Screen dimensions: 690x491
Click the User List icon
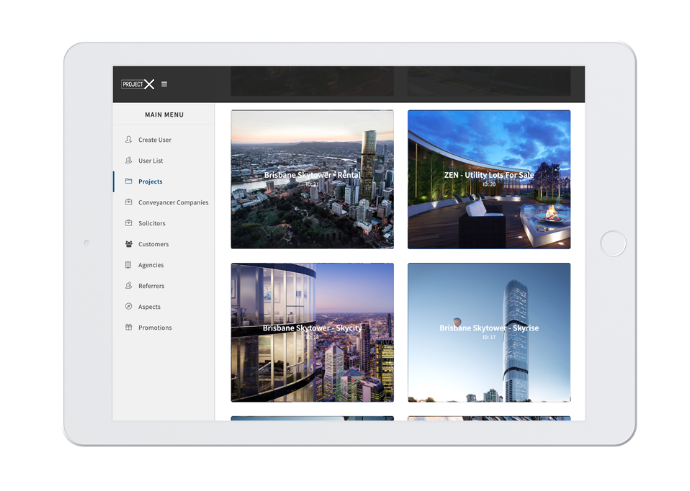coord(128,161)
